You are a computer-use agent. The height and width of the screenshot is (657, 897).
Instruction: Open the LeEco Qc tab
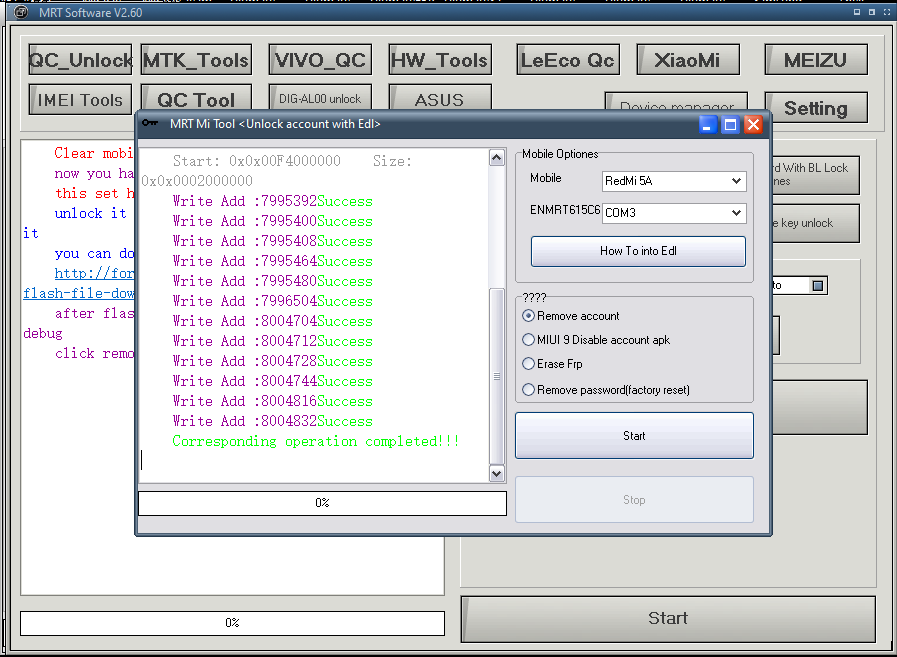tap(567, 60)
